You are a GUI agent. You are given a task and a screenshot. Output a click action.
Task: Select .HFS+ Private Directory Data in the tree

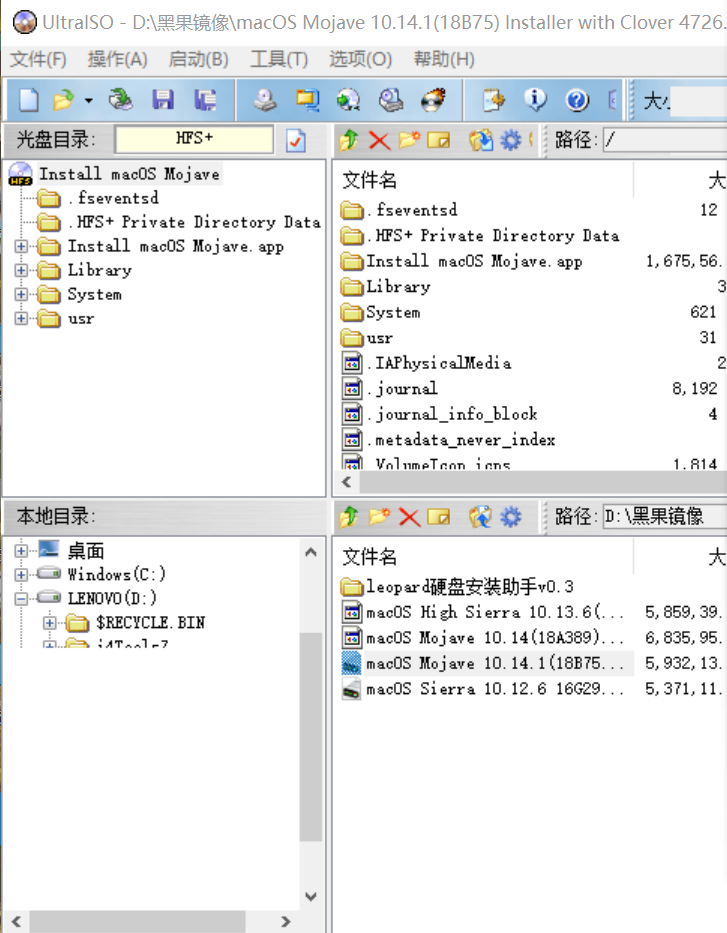coord(194,222)
